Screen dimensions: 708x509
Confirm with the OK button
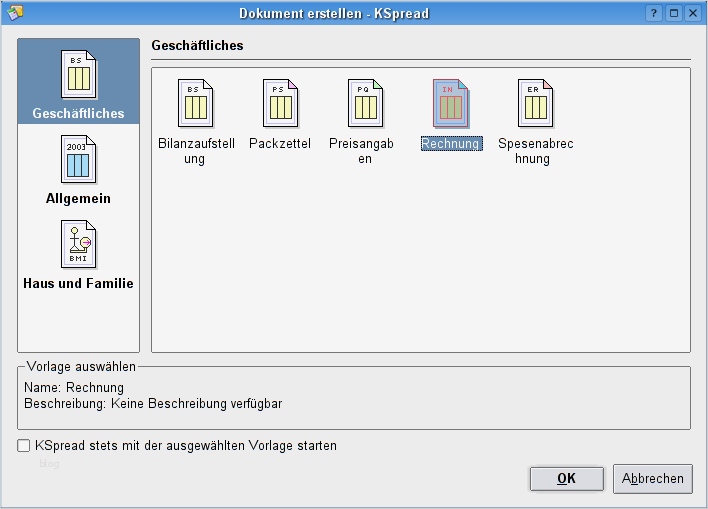567,478
